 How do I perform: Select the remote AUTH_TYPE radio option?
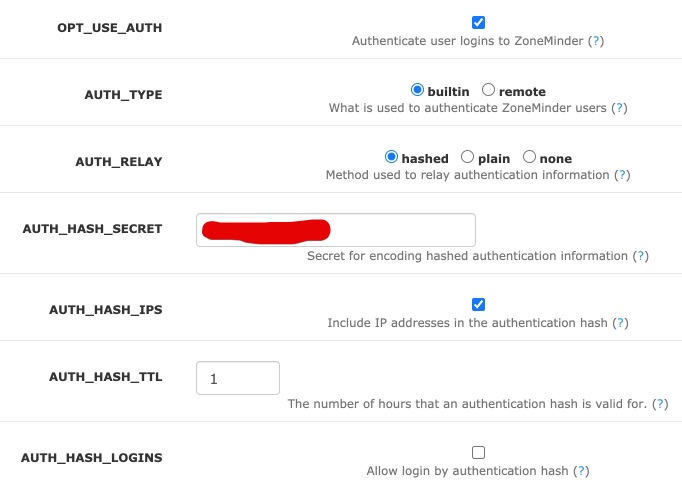(488, 90)
